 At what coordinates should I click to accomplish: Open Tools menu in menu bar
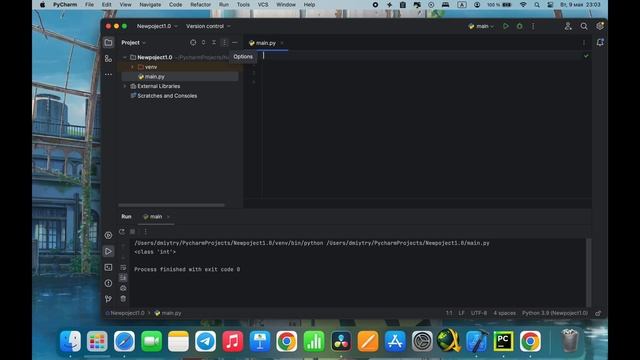click(243, 4)
